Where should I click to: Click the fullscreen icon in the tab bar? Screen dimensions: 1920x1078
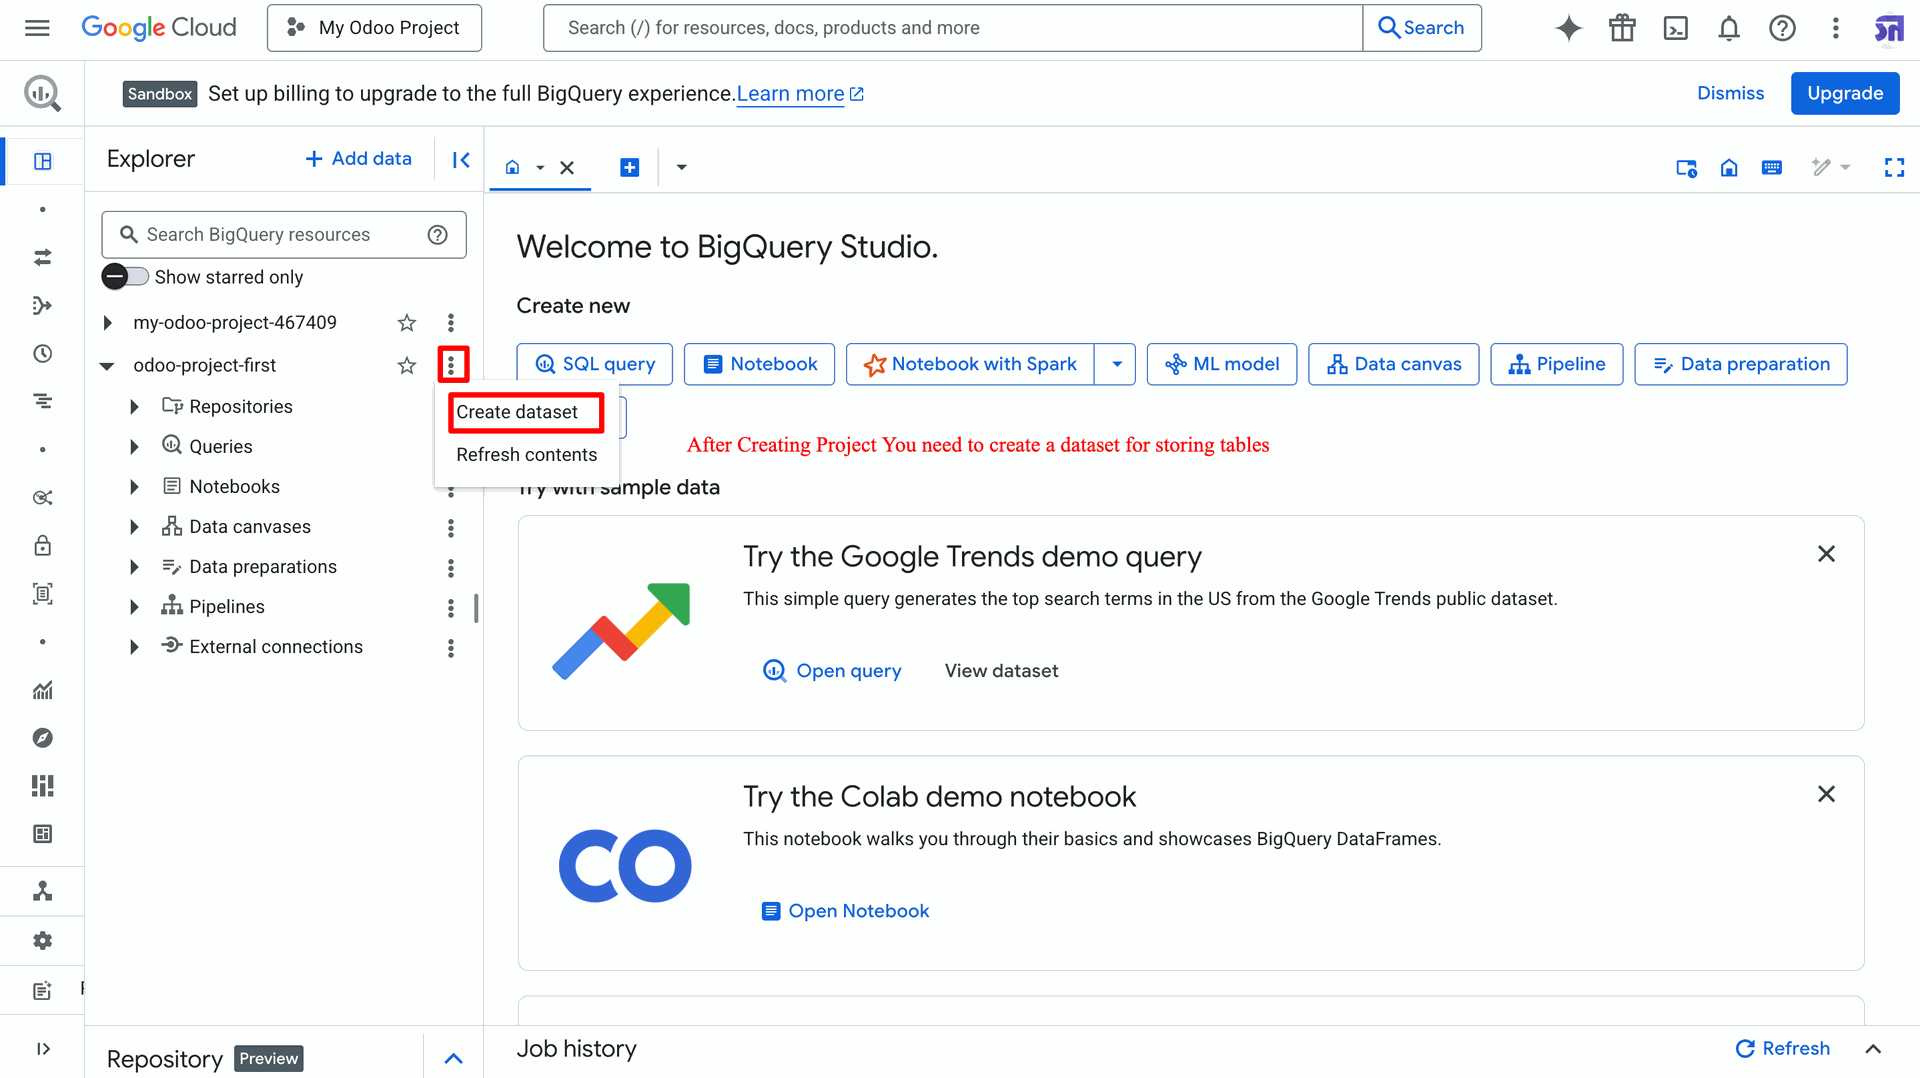1894,168
